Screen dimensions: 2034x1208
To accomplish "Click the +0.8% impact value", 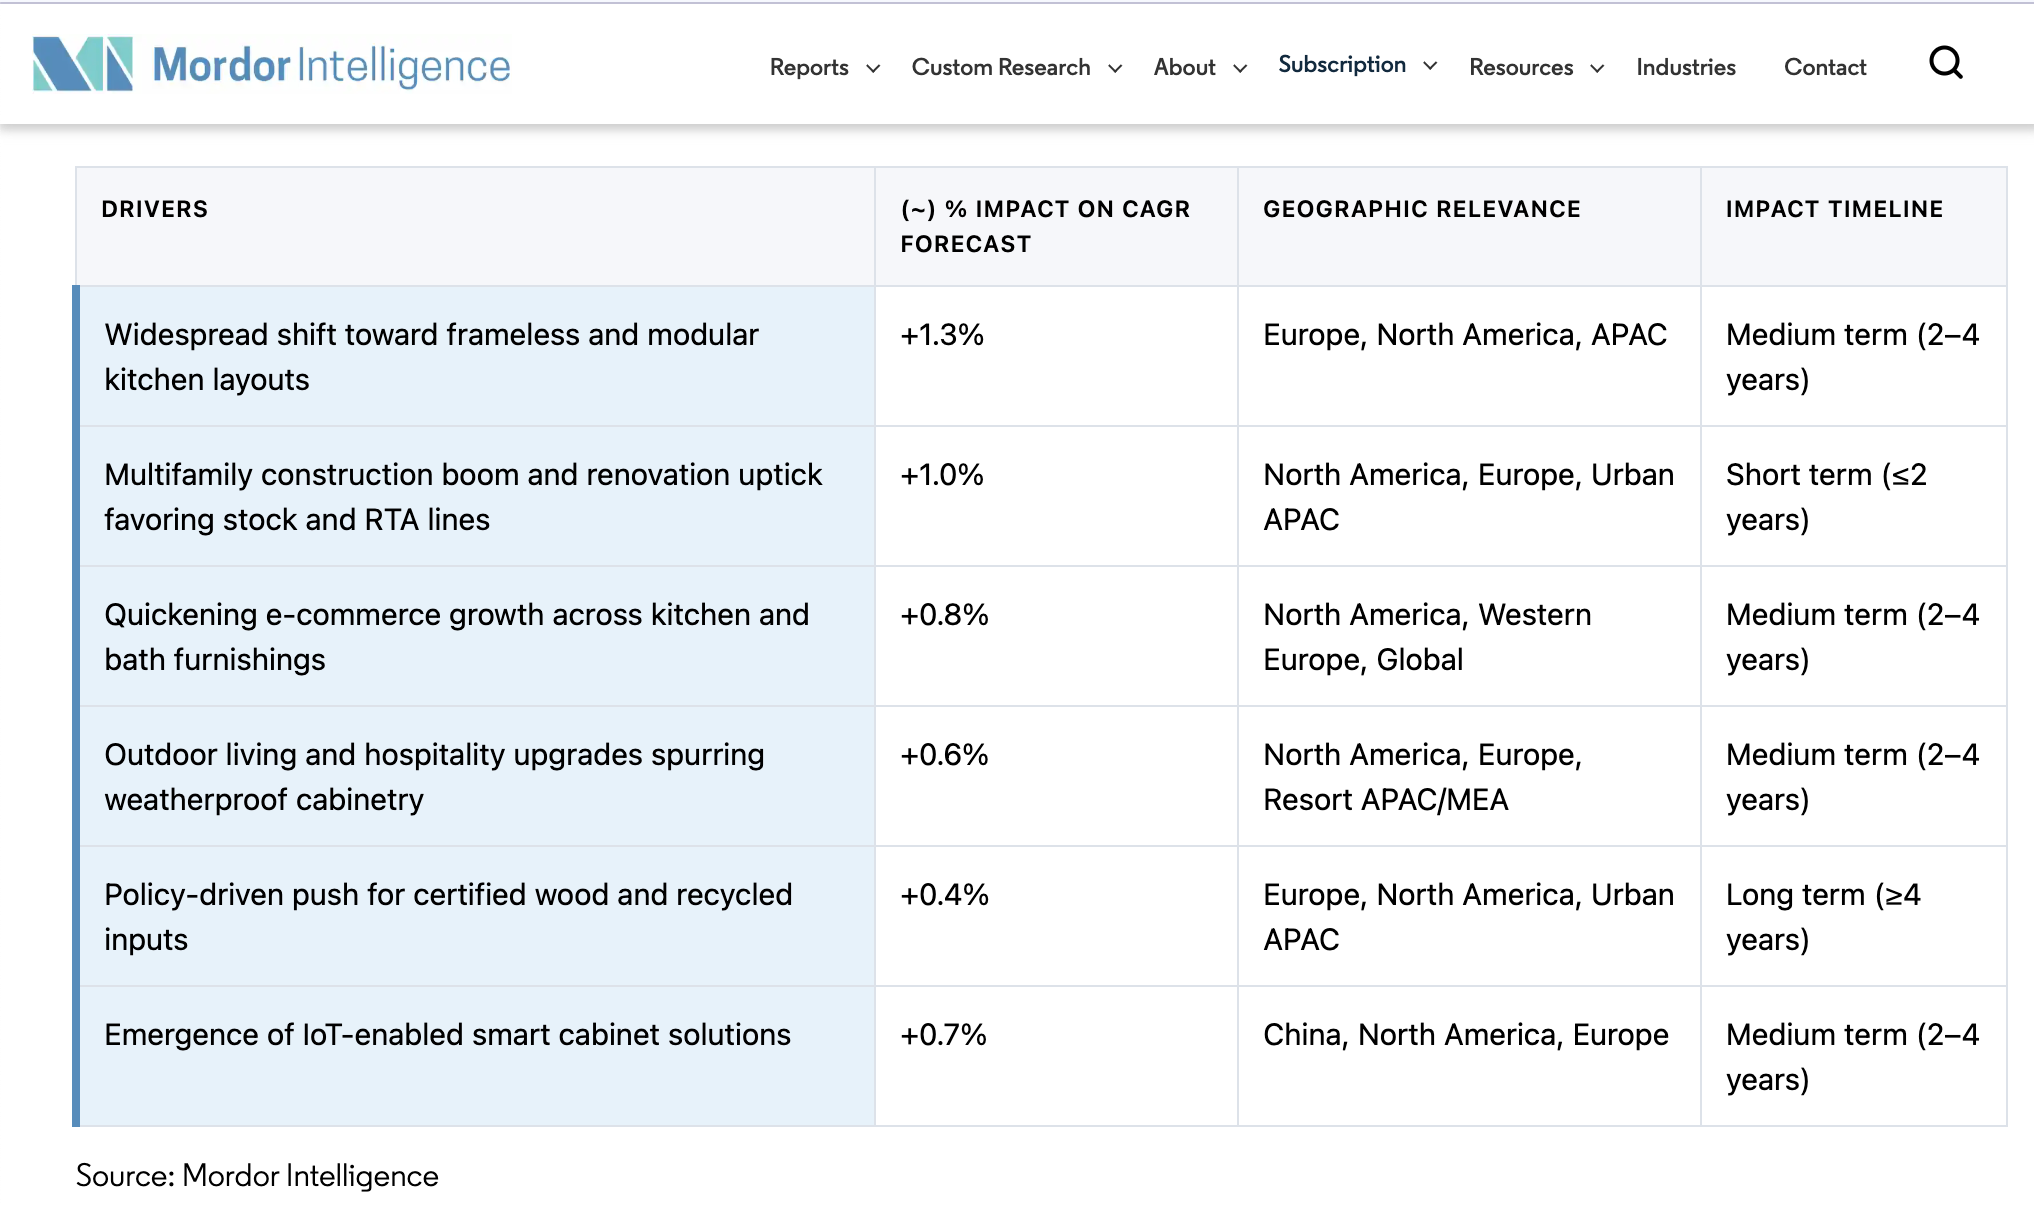I will (944, 615).
